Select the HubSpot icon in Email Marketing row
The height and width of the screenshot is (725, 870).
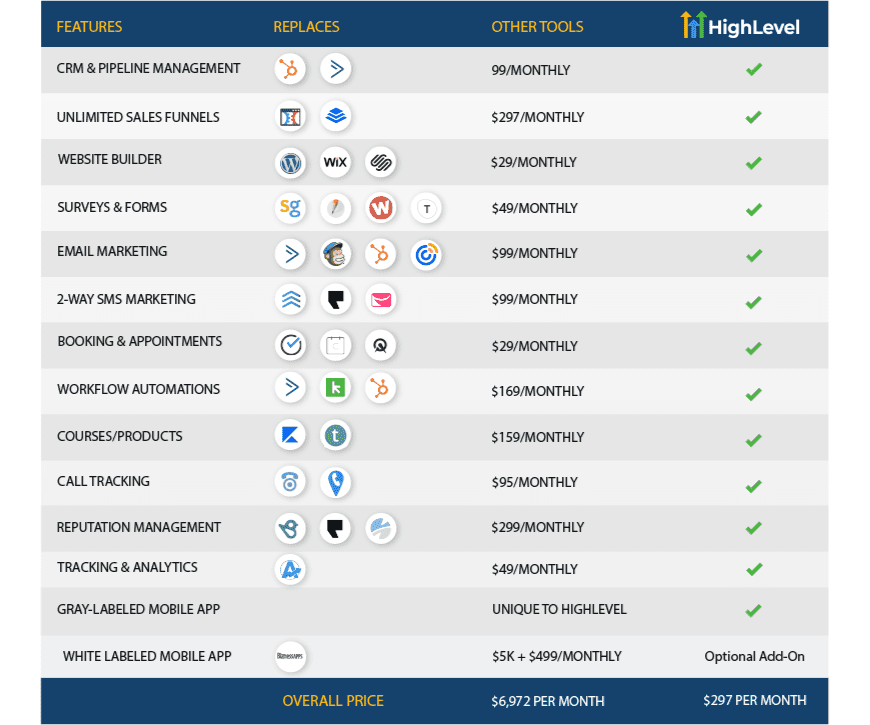click(381, 255)
